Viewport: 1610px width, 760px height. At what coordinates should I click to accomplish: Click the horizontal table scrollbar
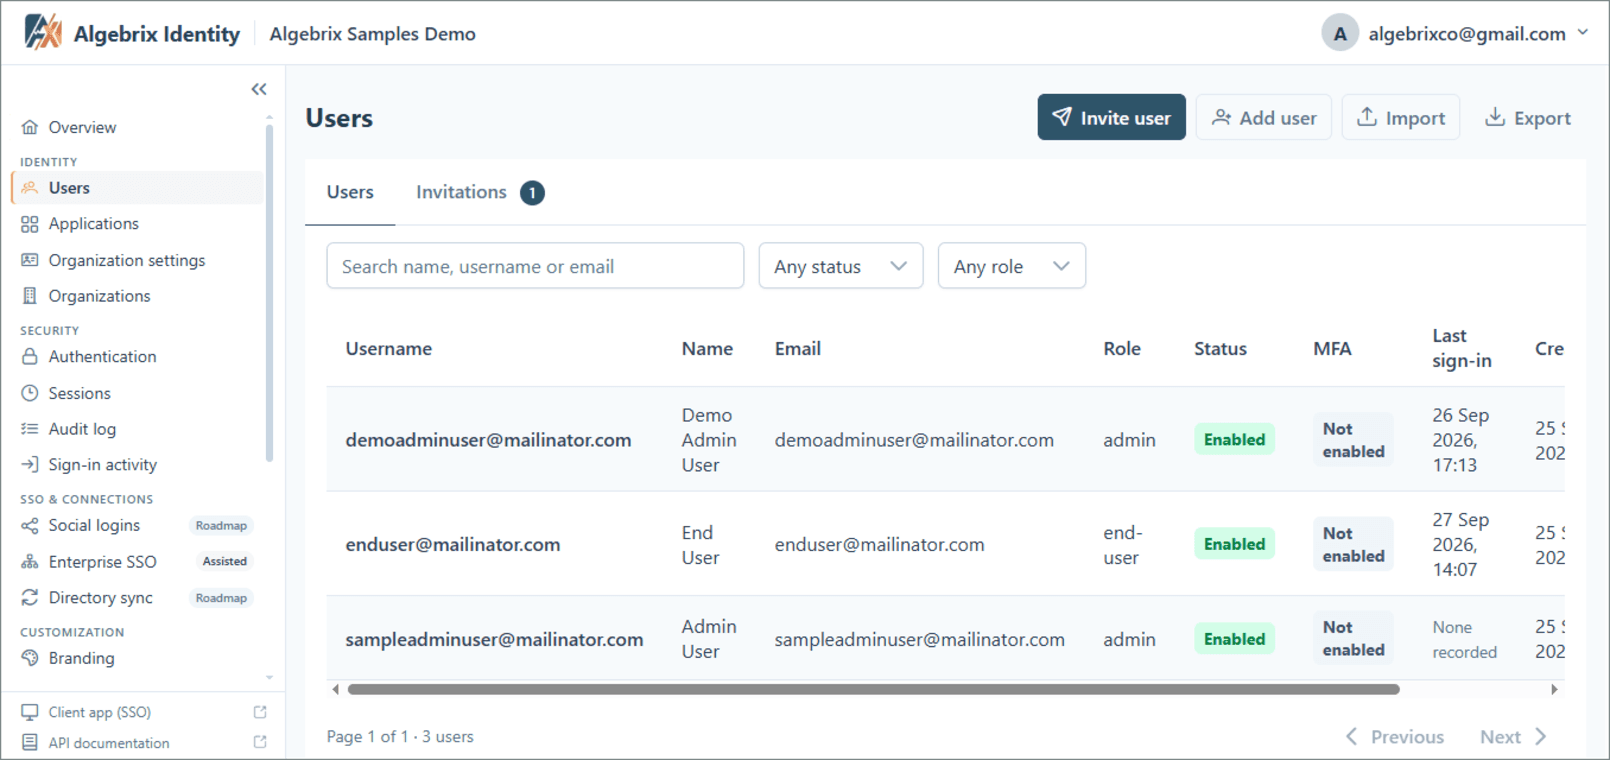(873, 689)
